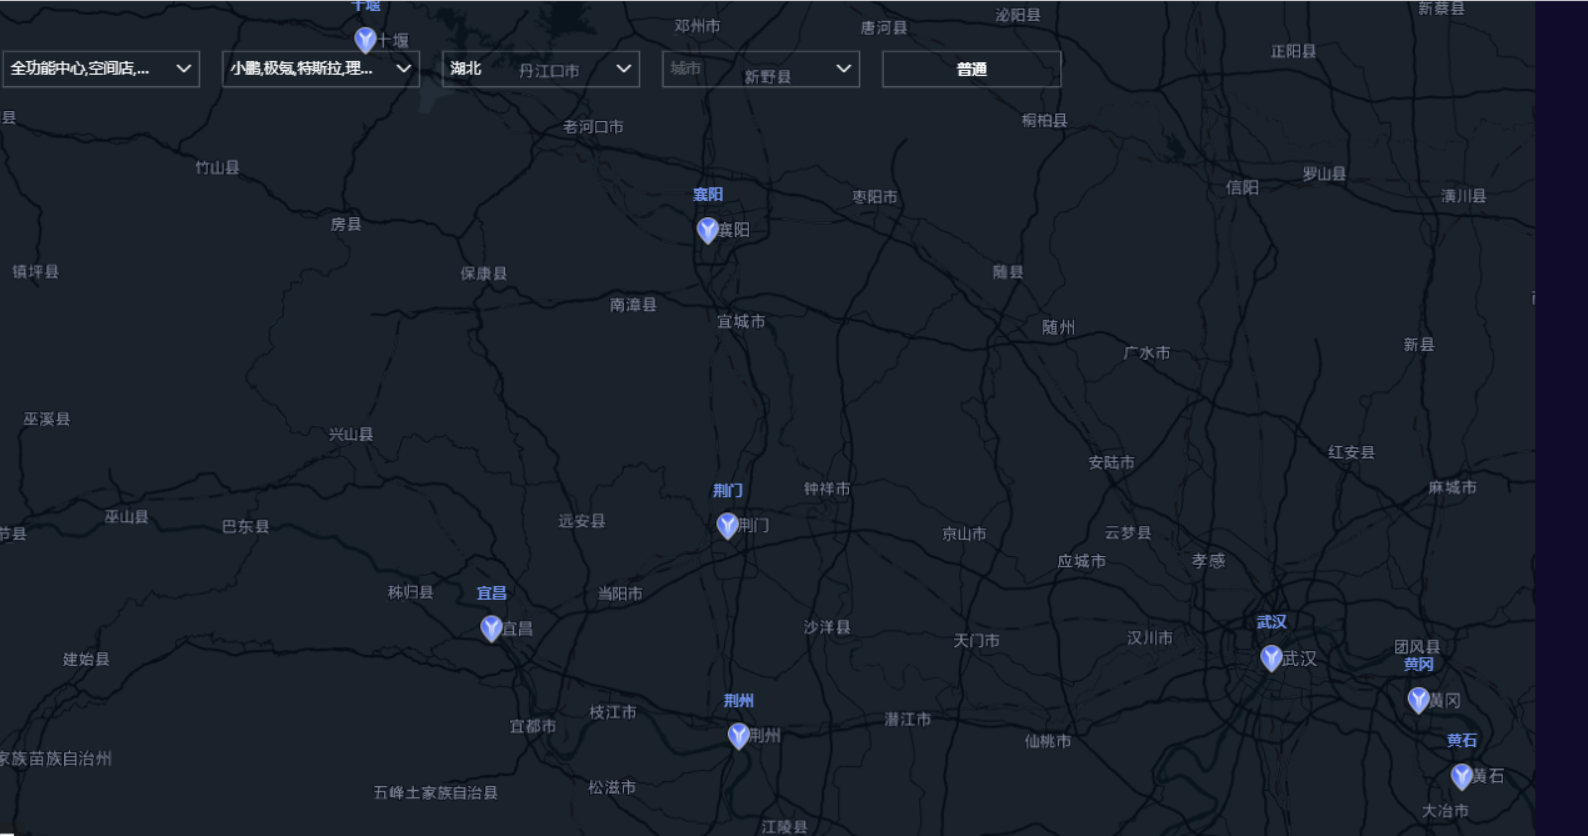
Task: Click the 远安县 label on map
Action: tap(582, 521)
